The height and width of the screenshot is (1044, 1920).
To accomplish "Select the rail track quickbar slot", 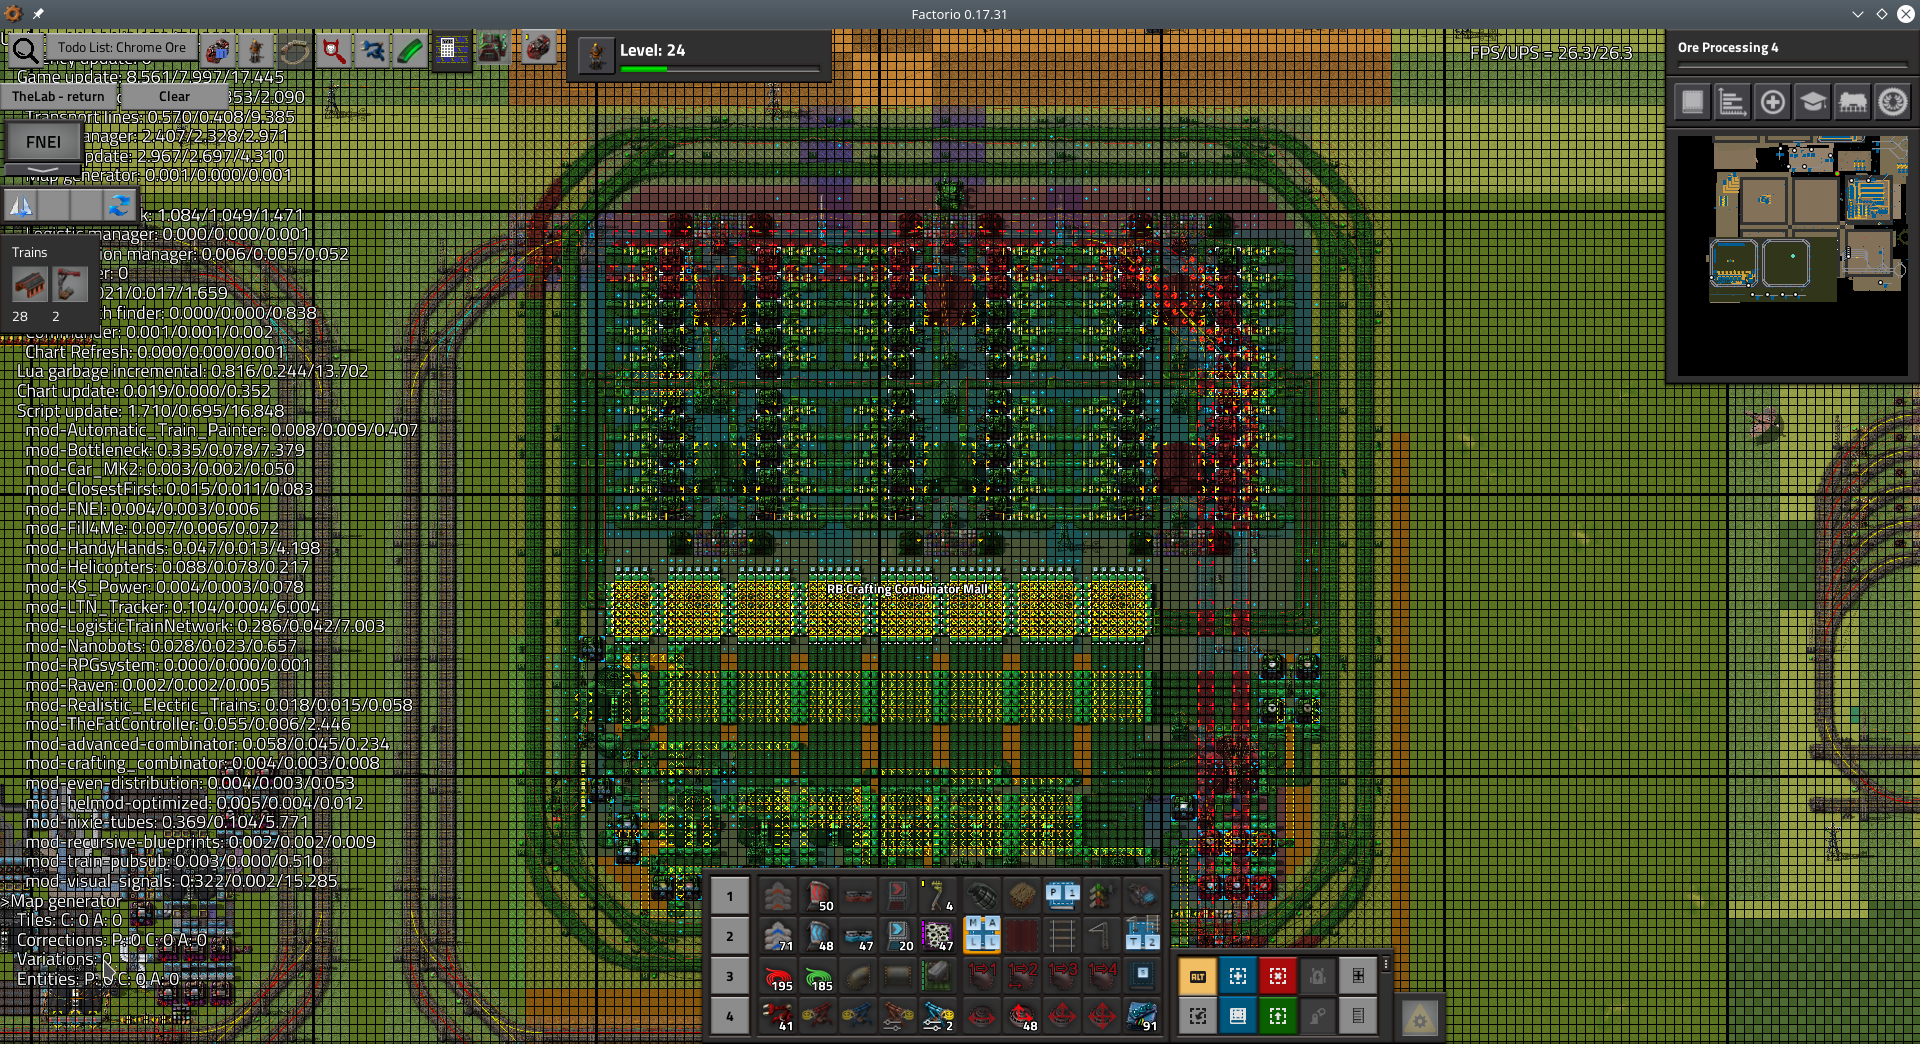I will 1062,936.
